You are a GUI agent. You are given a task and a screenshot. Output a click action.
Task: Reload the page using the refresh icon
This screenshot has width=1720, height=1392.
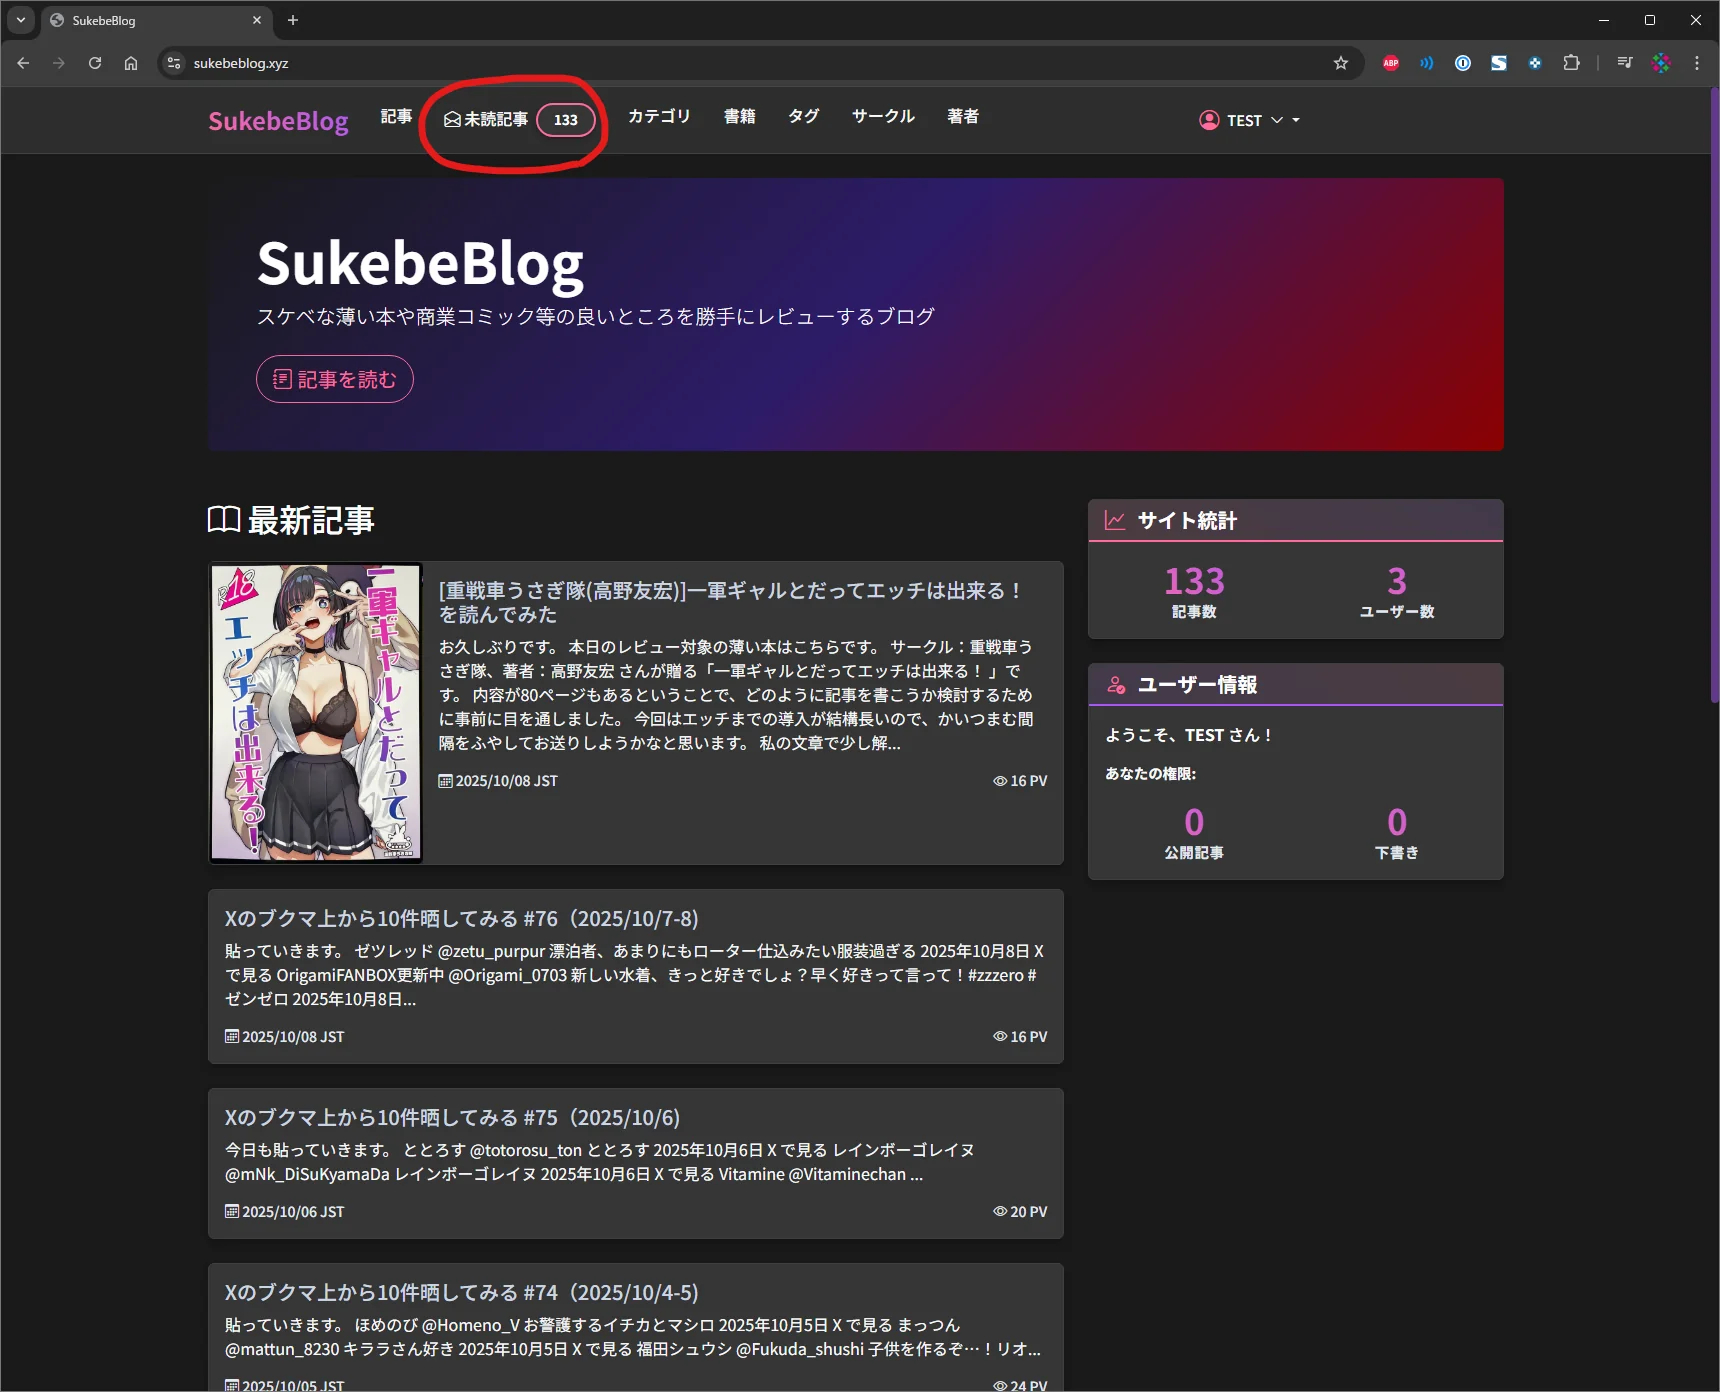(x=95, y=63)
